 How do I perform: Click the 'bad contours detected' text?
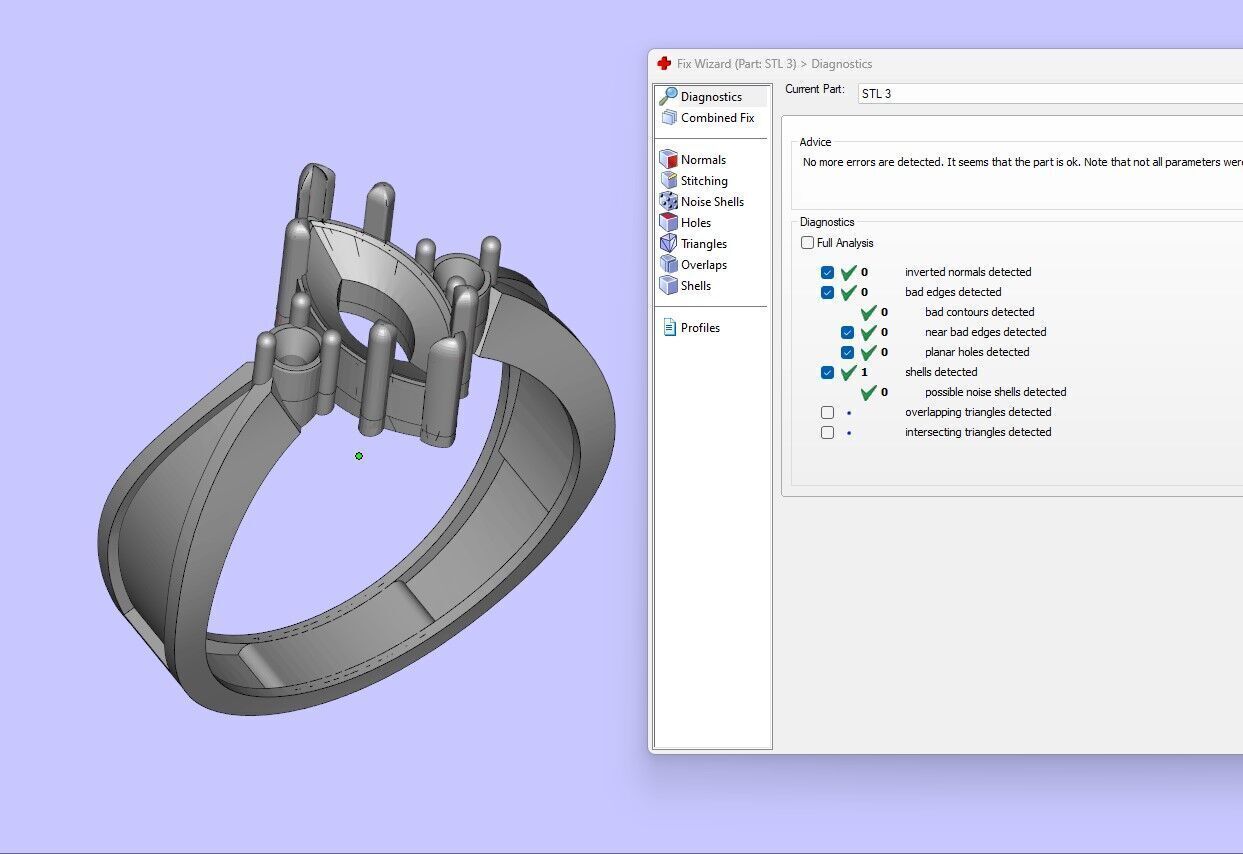(979, 312)
